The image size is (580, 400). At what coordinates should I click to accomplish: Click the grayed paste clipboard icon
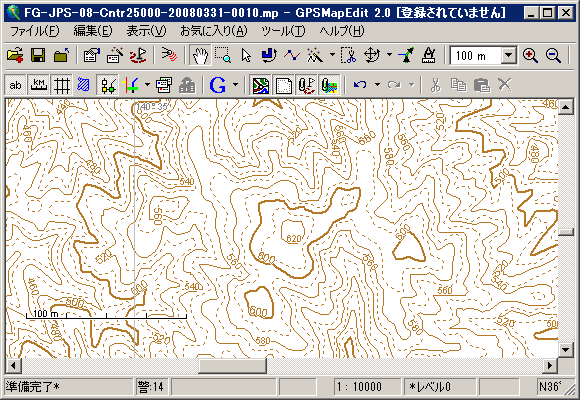point(482,85)
